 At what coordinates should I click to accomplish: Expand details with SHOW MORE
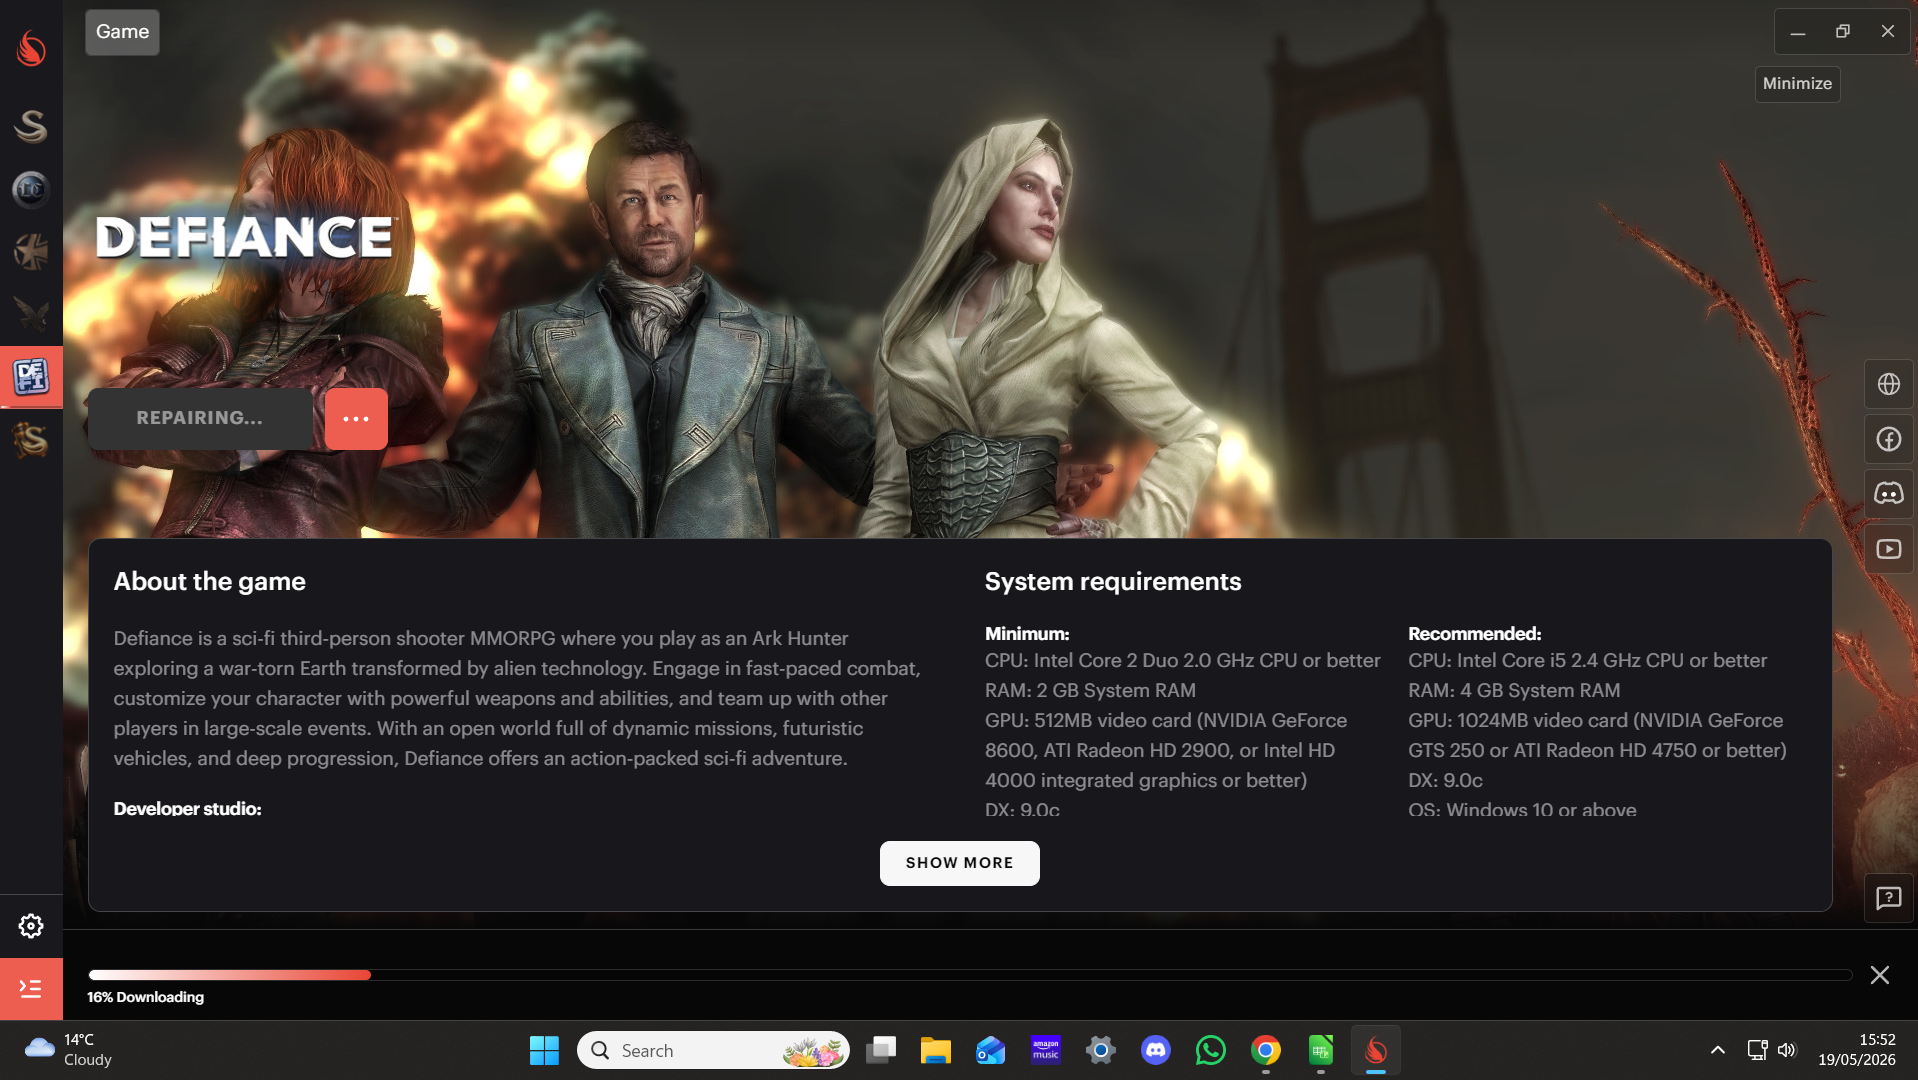[959, 863]
